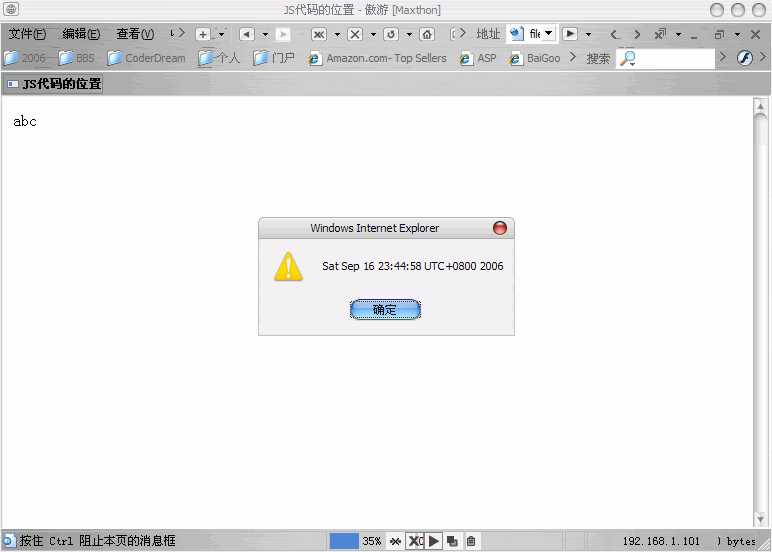Click the Go play-arrow button

point(570,34)
